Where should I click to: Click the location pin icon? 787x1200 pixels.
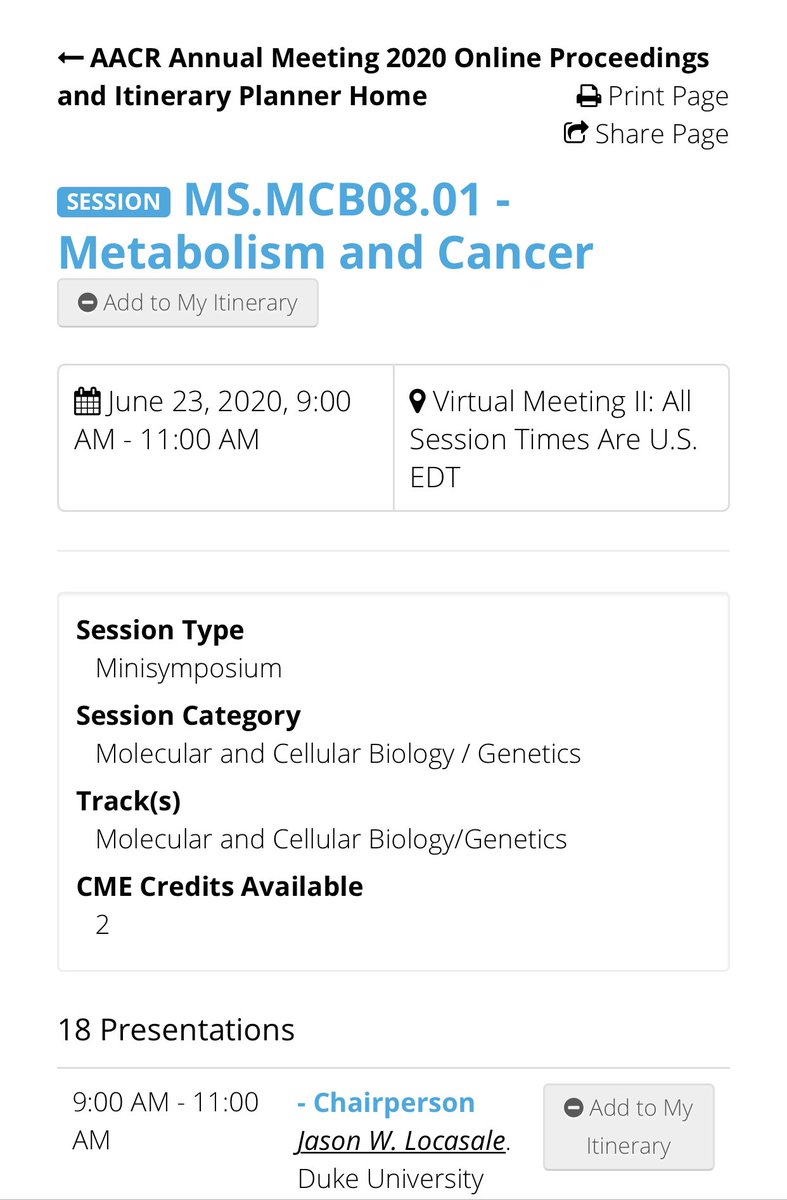pos(418,402)
